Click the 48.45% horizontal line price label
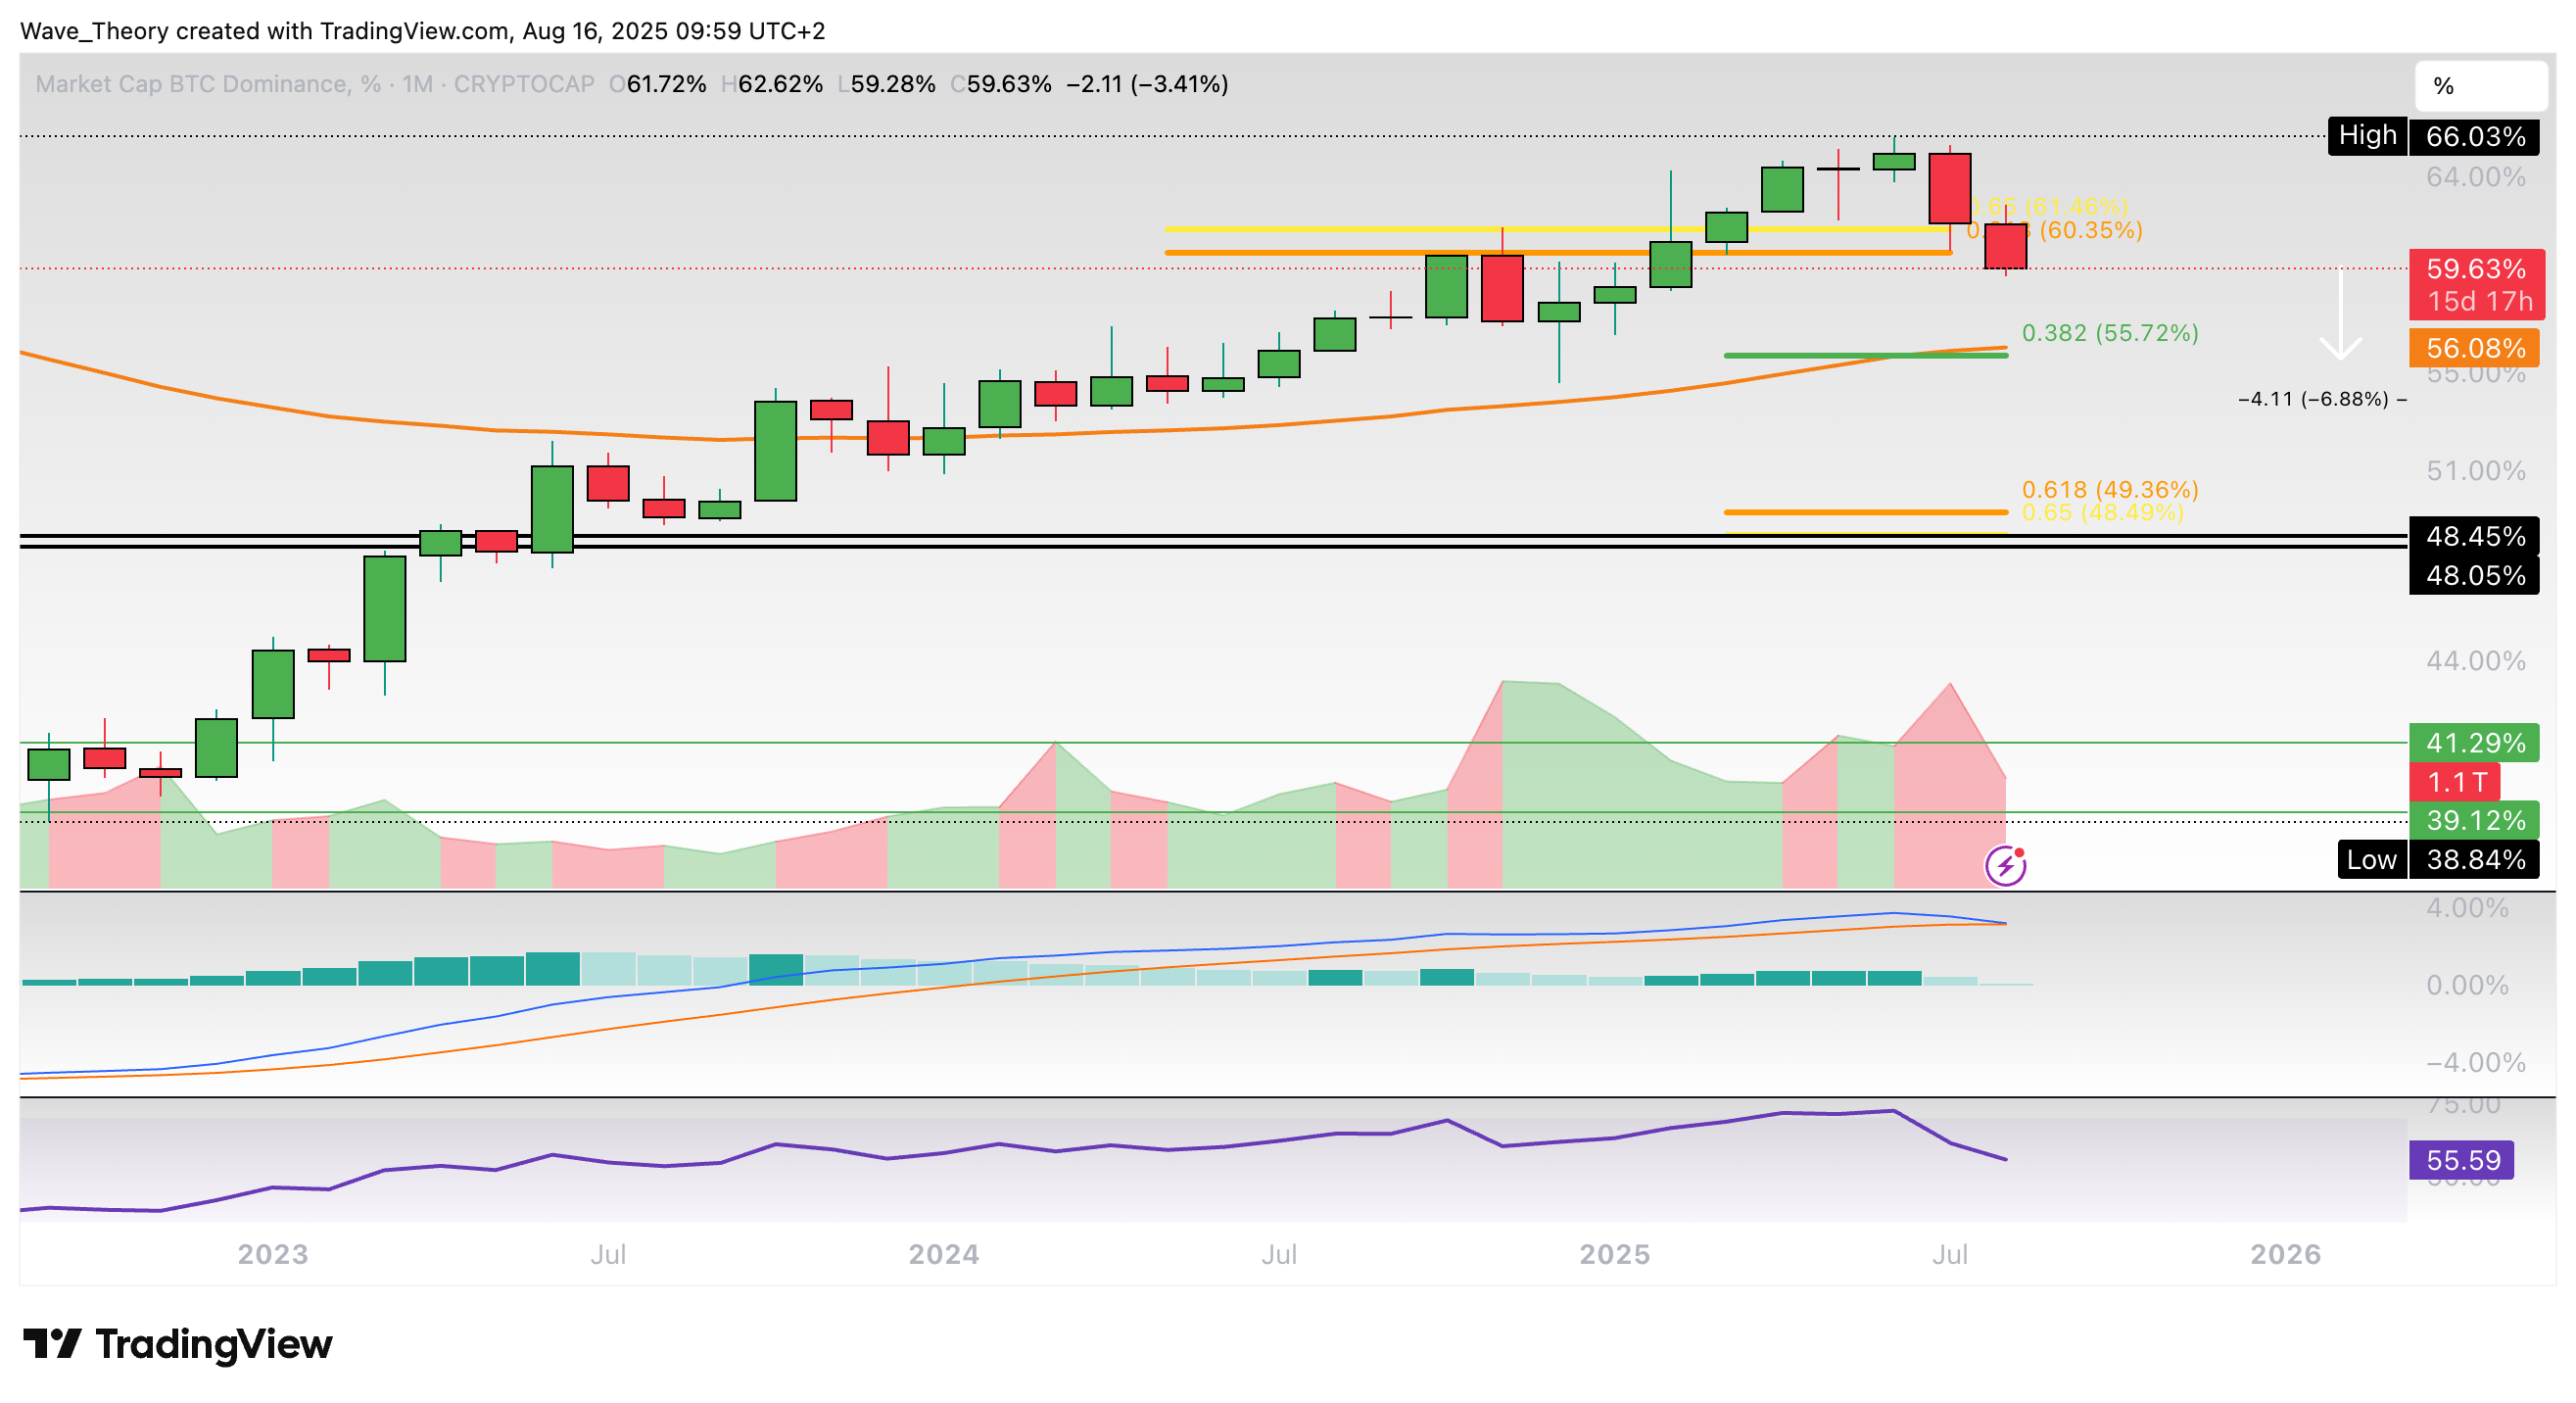Screen dimensions: 2576x1403 (2474, 537)
